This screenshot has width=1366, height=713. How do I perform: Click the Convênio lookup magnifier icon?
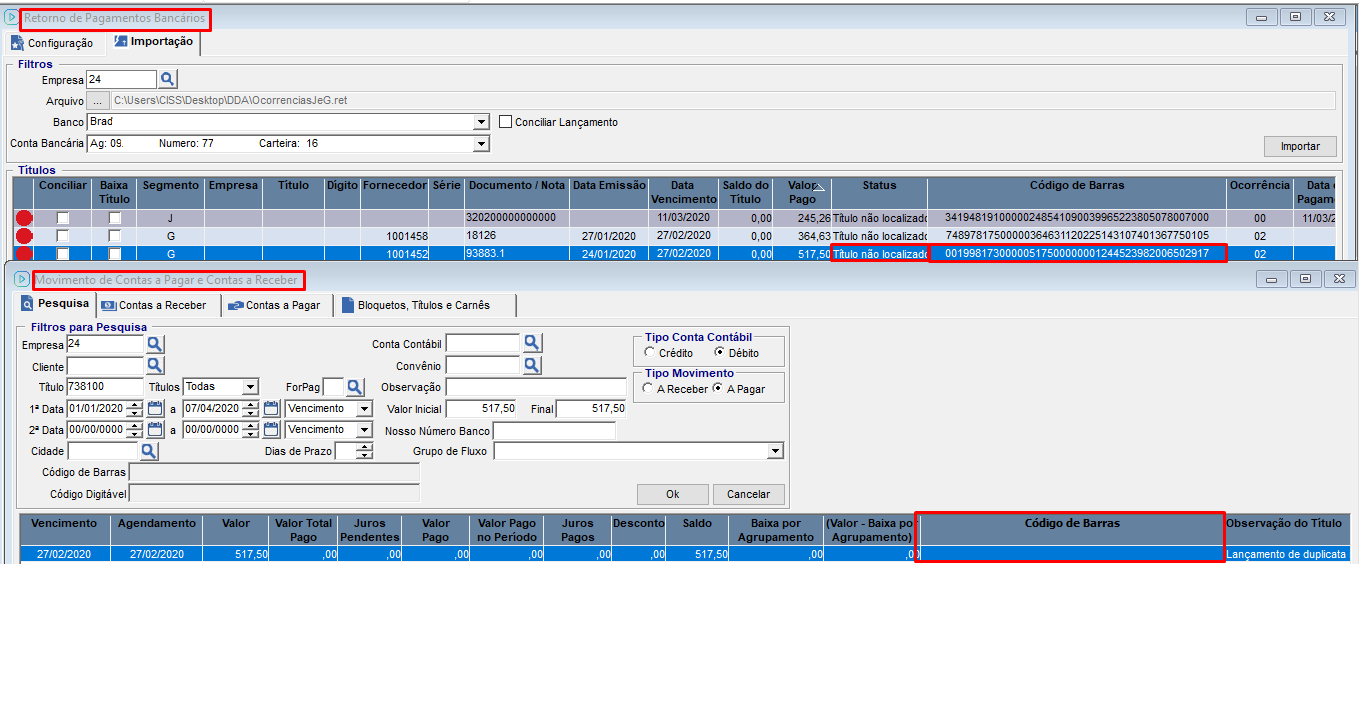532,366
